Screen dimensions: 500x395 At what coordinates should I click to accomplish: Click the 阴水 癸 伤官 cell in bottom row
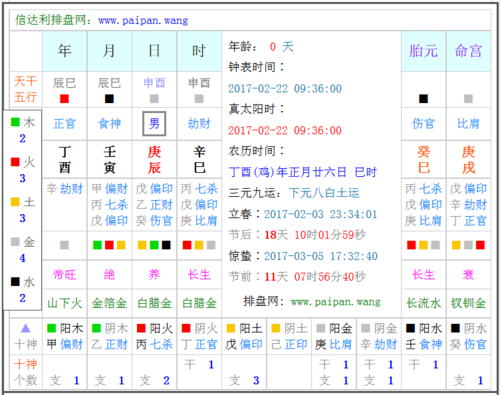point(468,336)
